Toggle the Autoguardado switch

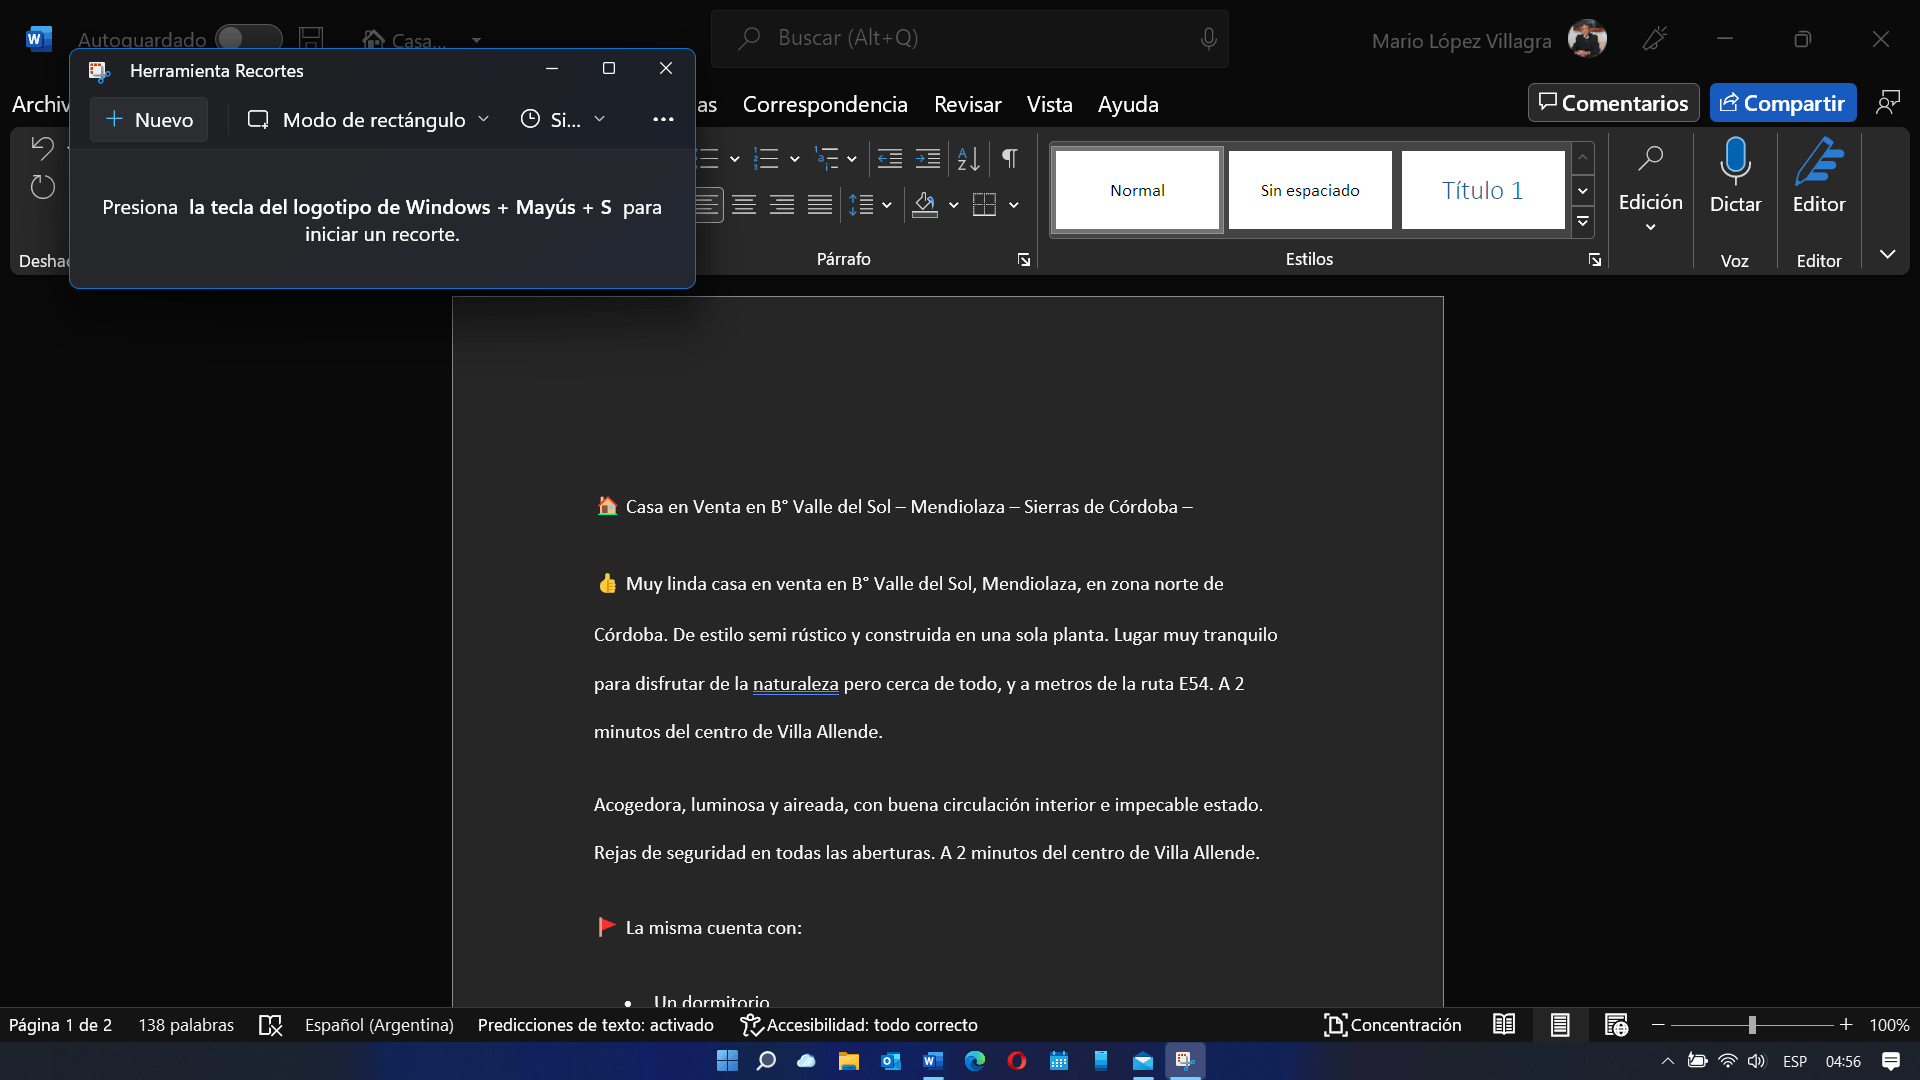pos(248,38)
